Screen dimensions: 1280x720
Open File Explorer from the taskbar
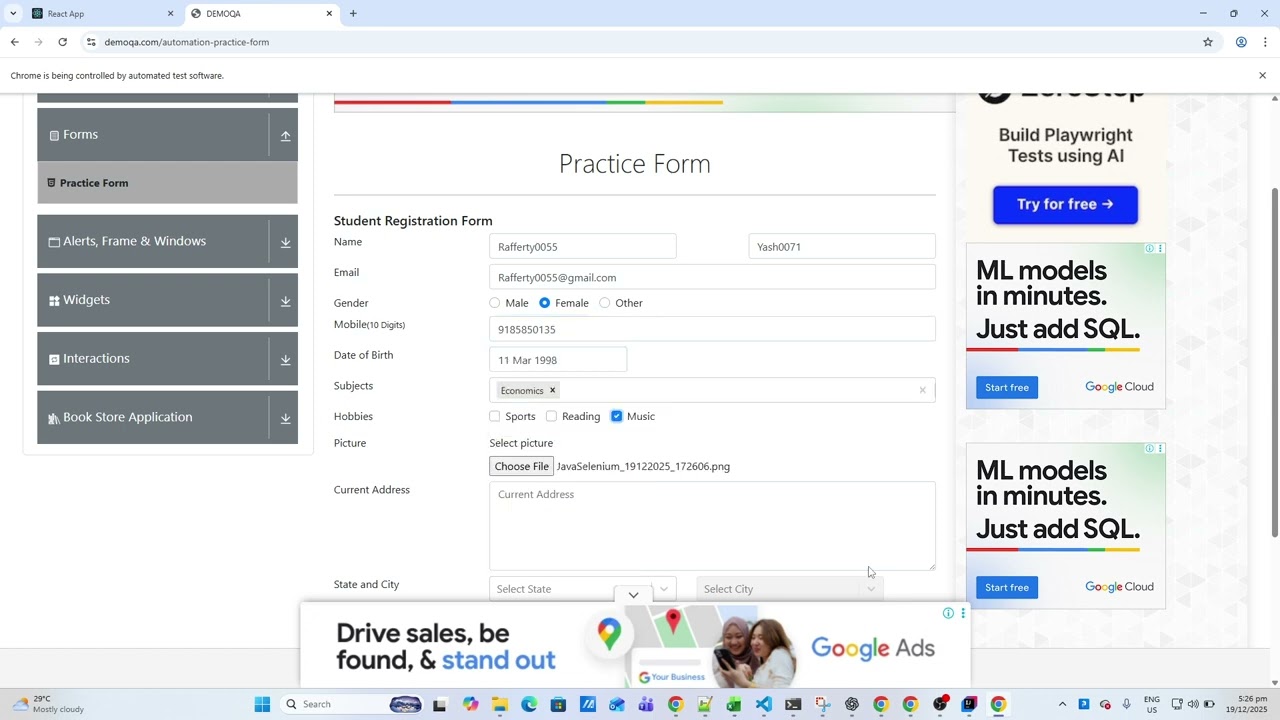[499, 704]
